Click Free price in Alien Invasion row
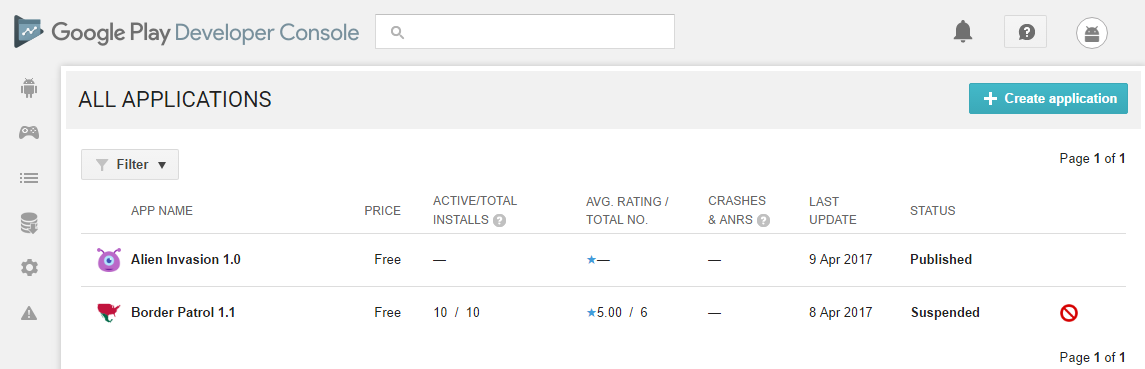1145x369 pixels. pos(388,259)
